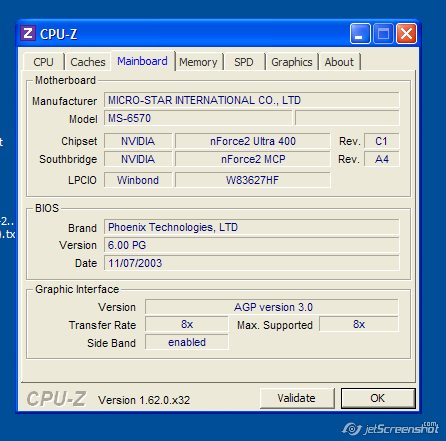Select the BIOS version 6.00 PG field

(x=251, y=245)
